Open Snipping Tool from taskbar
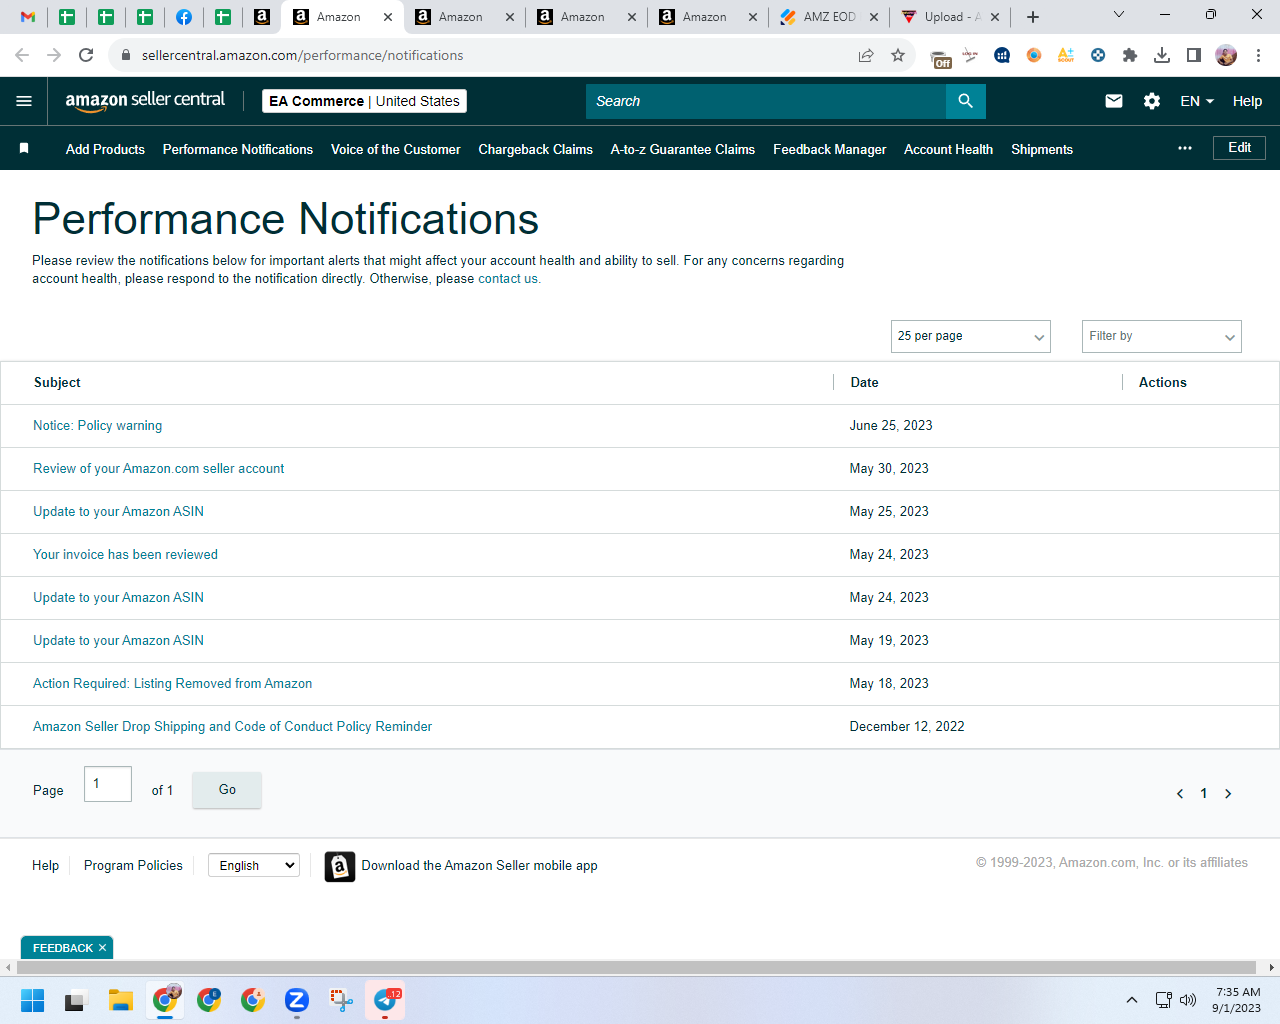 (341, 1000)
